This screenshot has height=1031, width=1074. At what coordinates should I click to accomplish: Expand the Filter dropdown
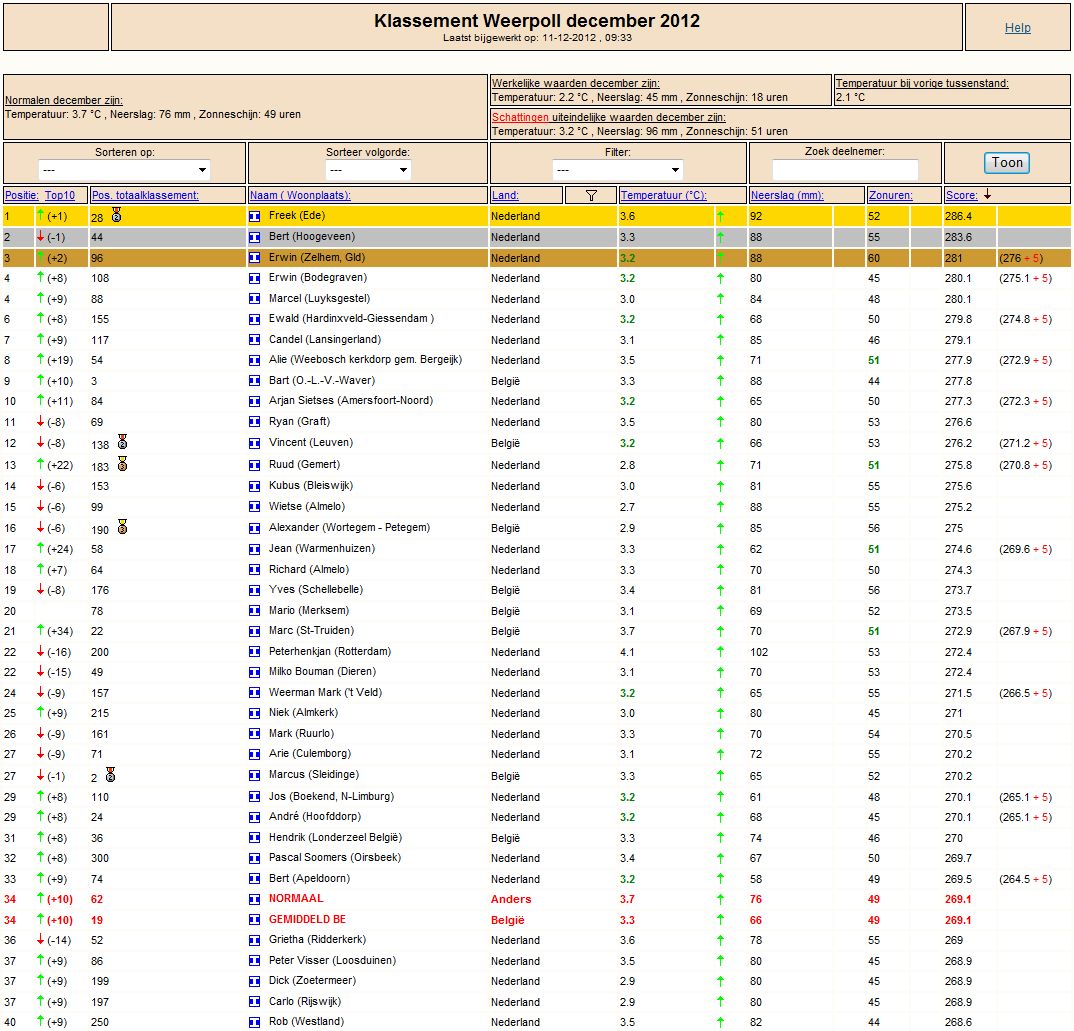tap(618, 170)
